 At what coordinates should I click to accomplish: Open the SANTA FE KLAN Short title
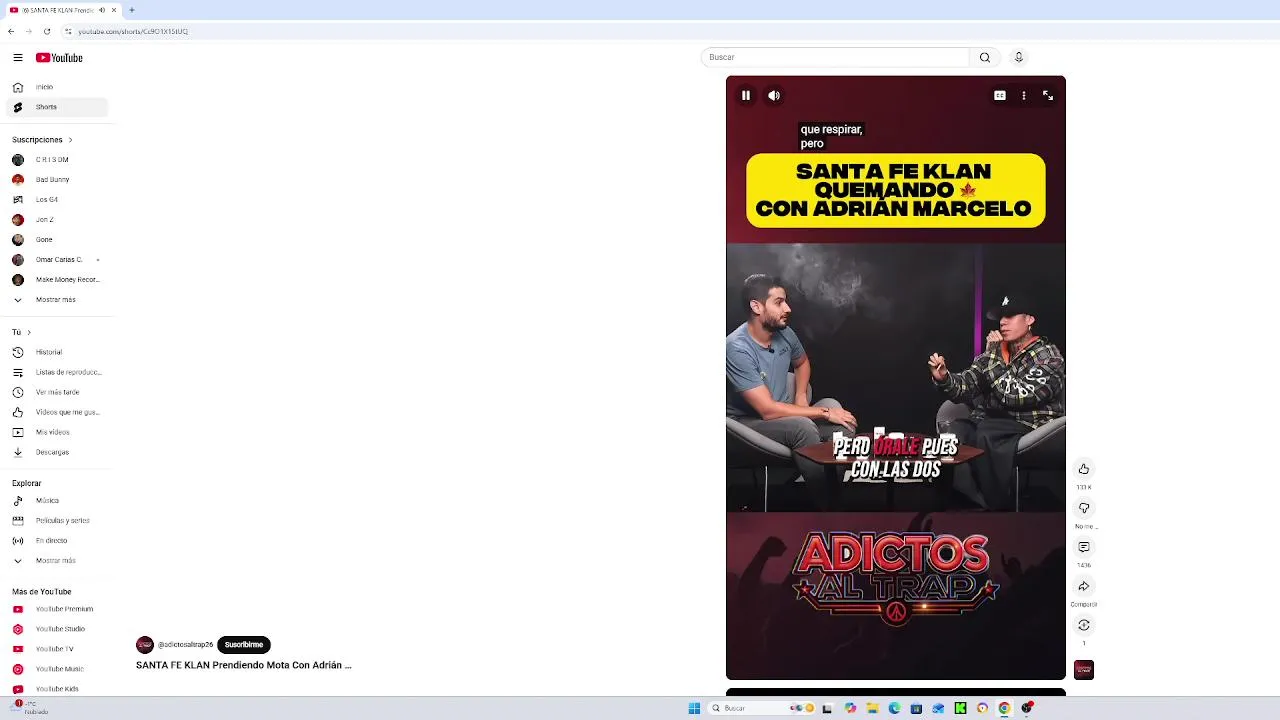[244, 665]
